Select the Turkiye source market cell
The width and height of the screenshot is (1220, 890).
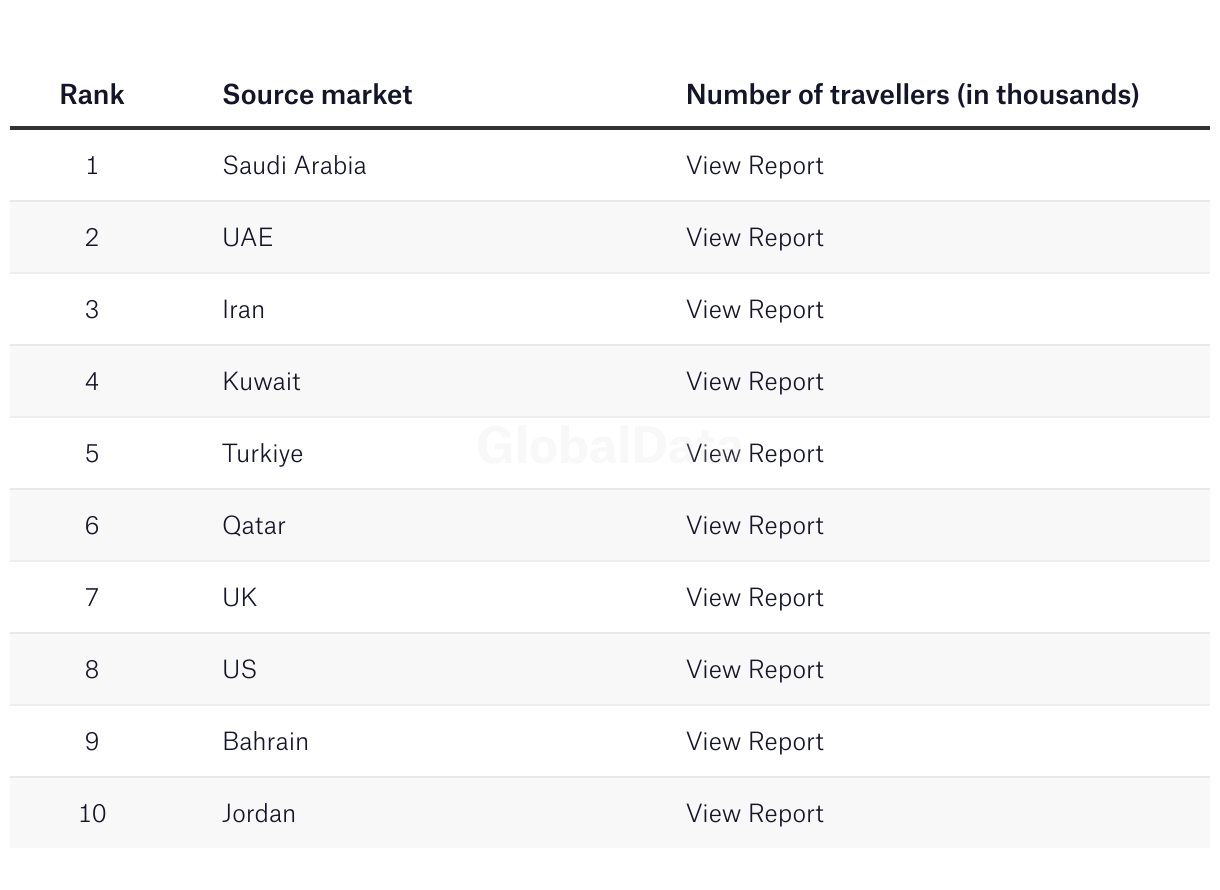tap(262, 454)
